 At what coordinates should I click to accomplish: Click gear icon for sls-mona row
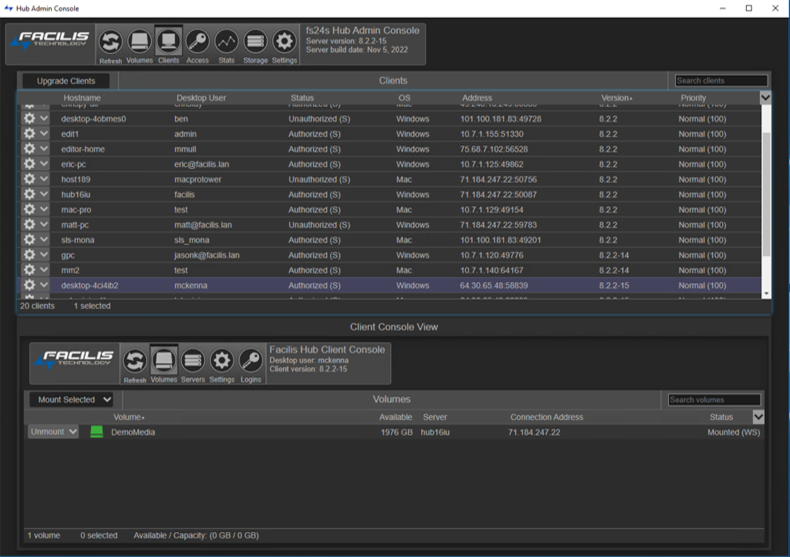(29, 239)
